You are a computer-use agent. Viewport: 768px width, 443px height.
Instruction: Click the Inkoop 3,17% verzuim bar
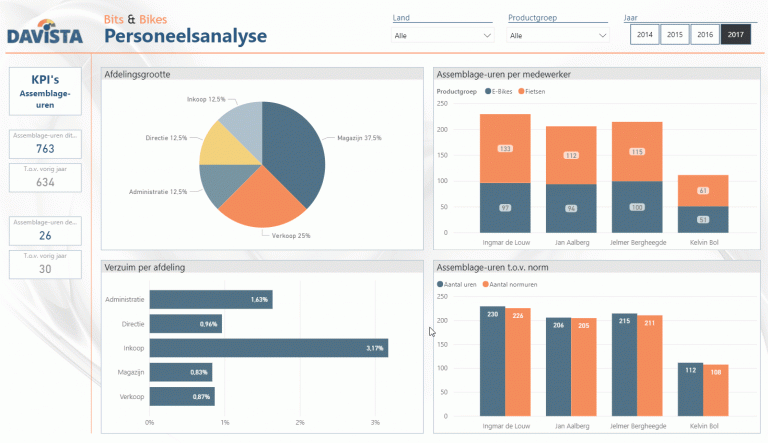pyautogui.click(x=269, y=348)
